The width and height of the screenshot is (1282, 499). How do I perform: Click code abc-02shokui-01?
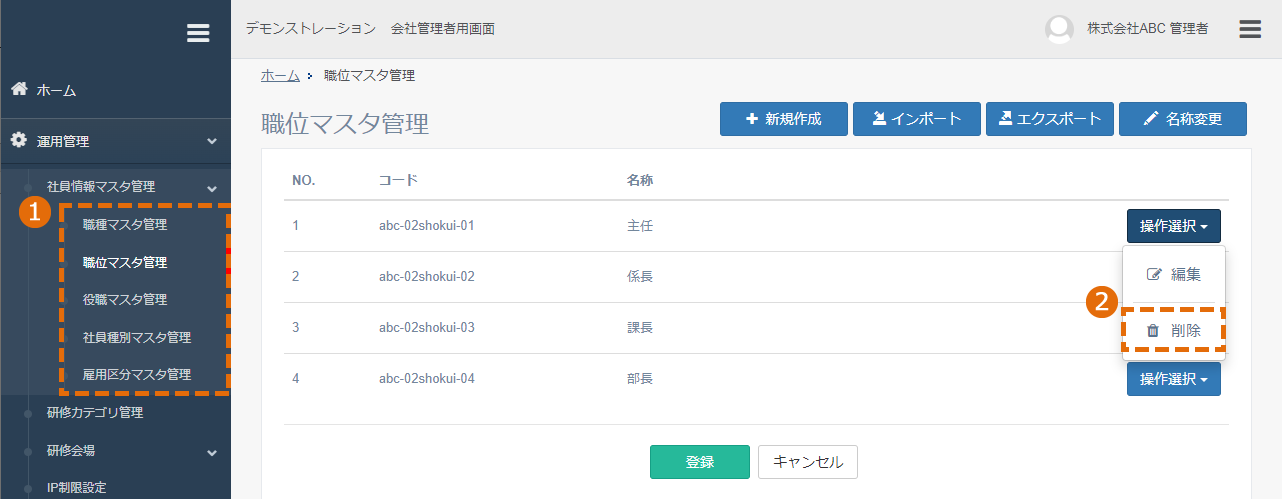coord(426,226)
